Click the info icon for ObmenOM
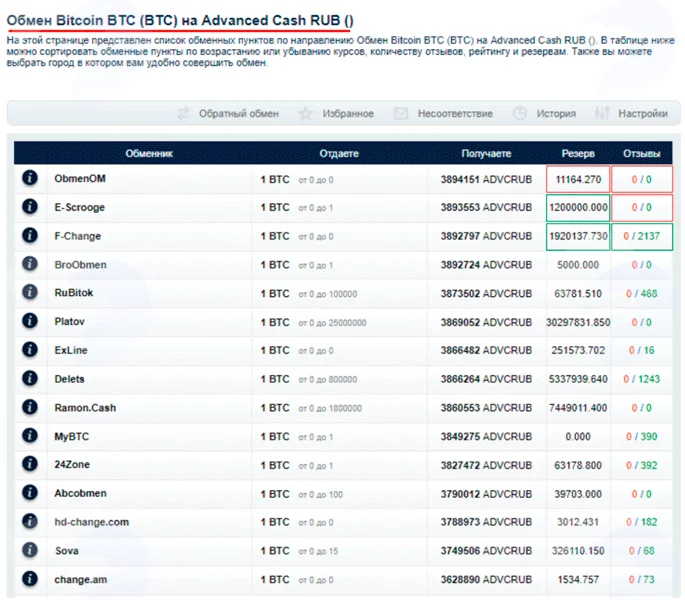Viewport: 685px width, 600px height. point(30,178)
